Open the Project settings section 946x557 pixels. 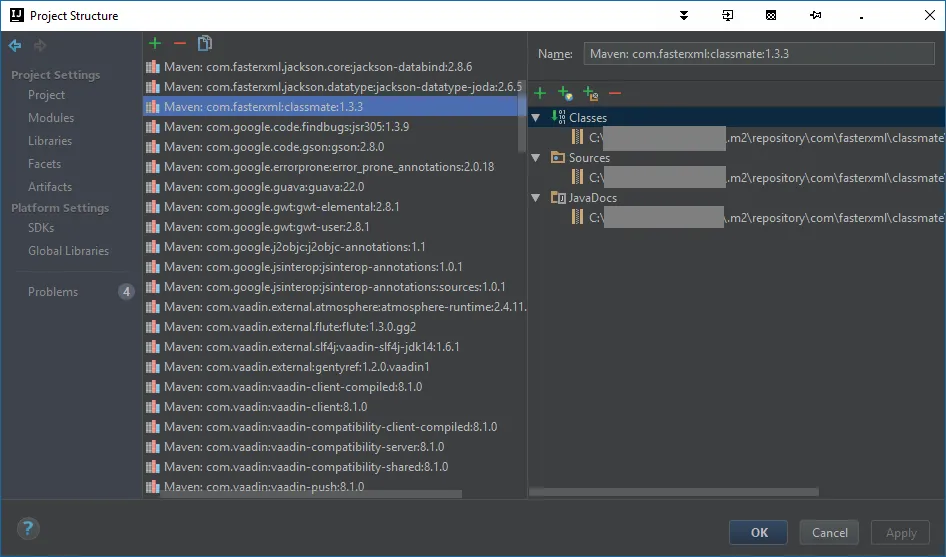coord(46,95)
